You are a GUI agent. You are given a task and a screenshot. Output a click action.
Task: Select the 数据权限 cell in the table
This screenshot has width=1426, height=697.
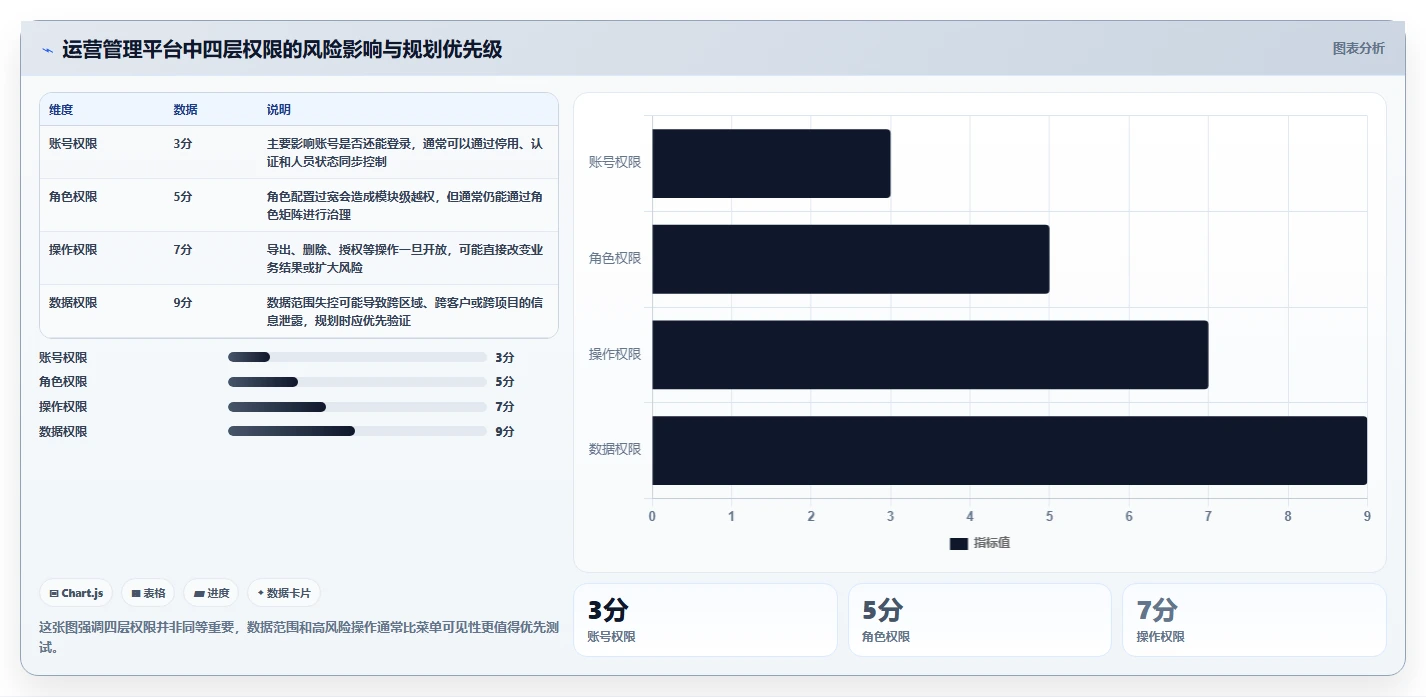(x=73, y=303)
